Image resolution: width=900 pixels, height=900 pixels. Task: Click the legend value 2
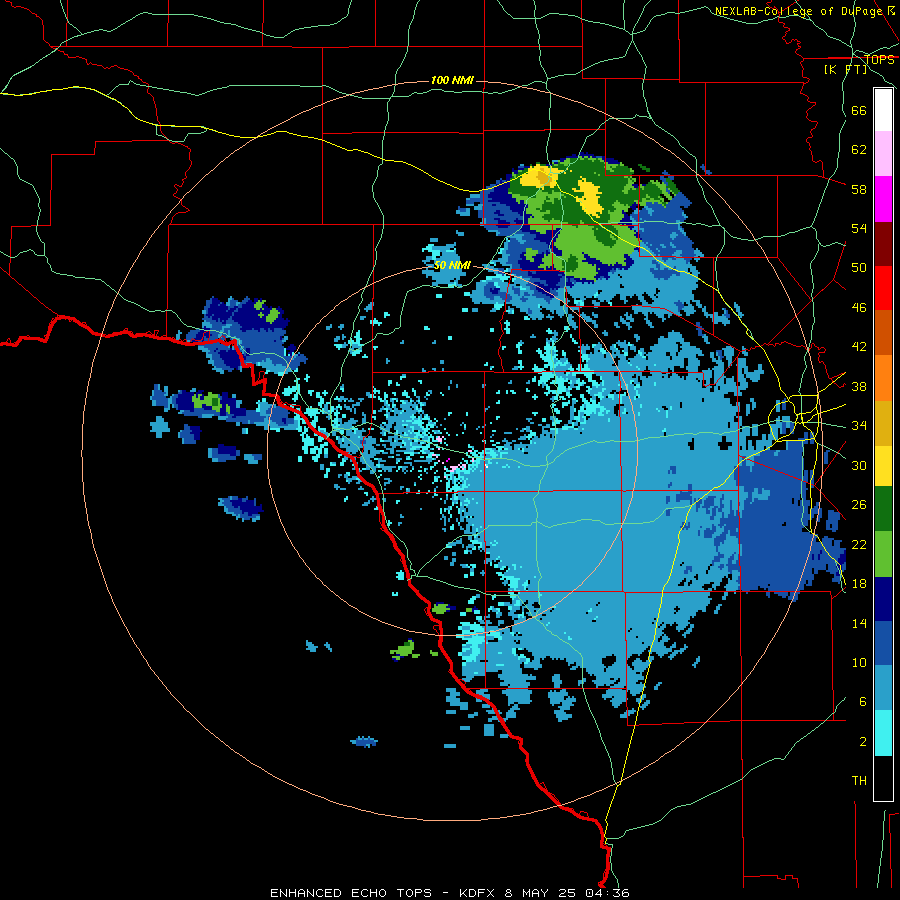point(863,742)
